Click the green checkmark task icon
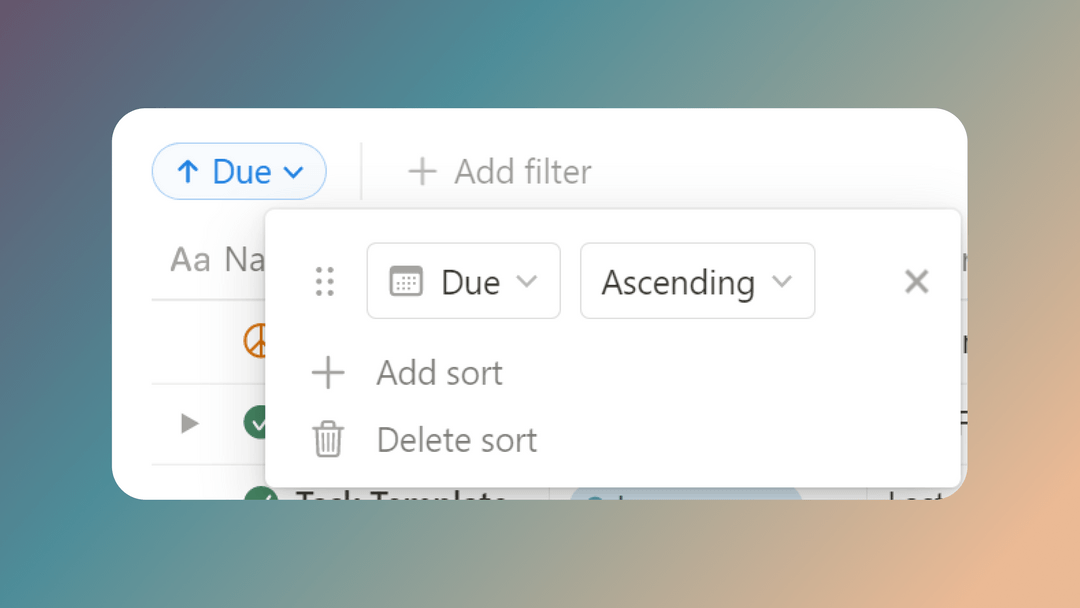 click(x=260, y=423)
